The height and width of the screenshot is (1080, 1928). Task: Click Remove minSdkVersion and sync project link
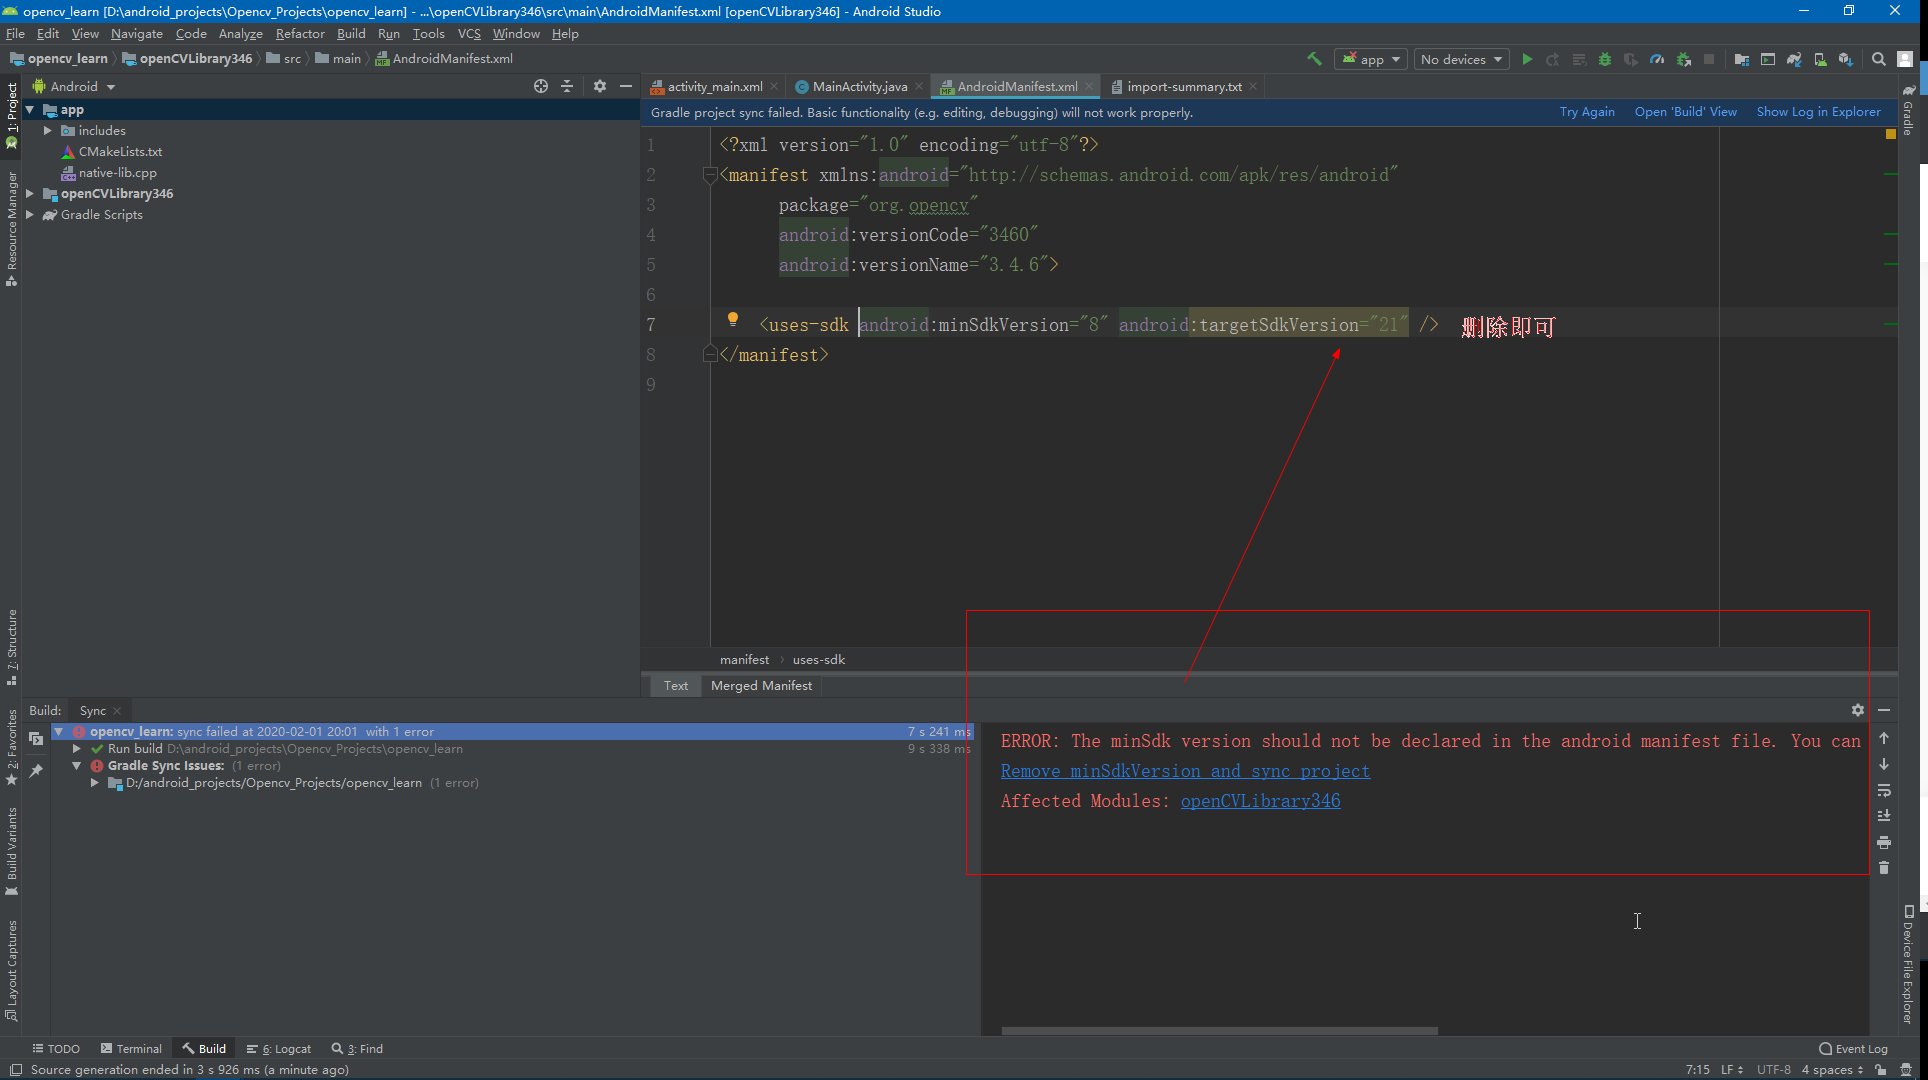[x=1185, y=771]
